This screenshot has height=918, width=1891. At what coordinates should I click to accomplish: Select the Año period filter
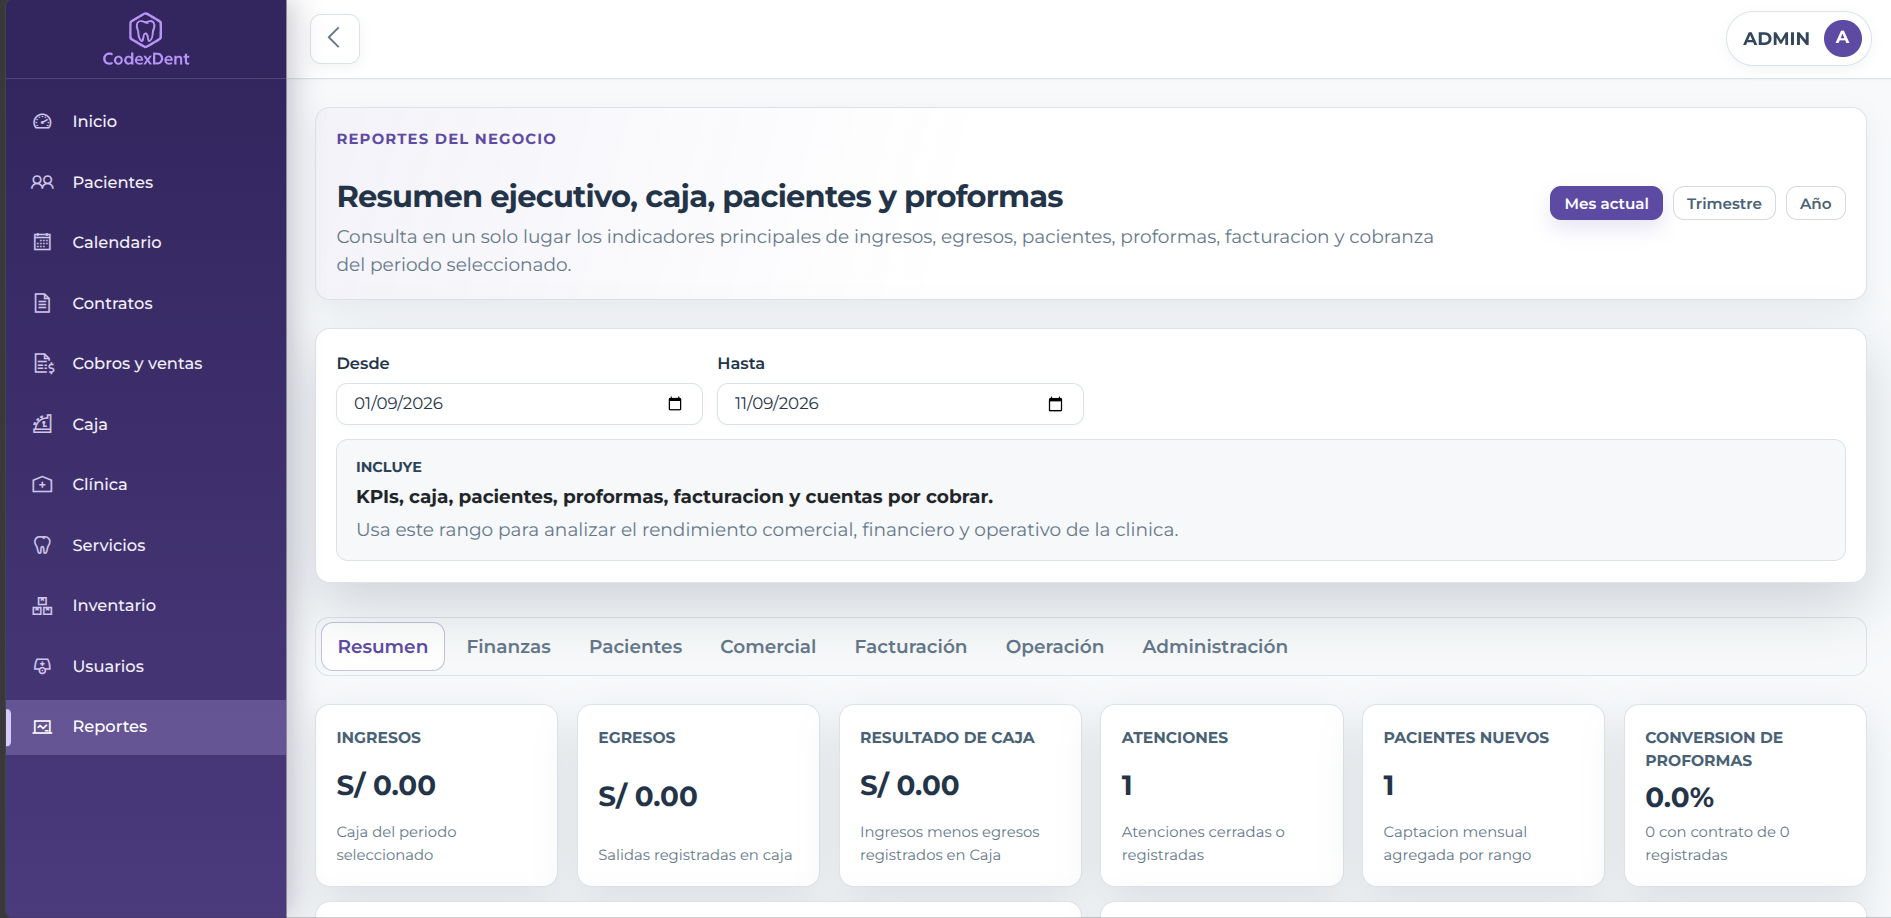pos(1815,203)
